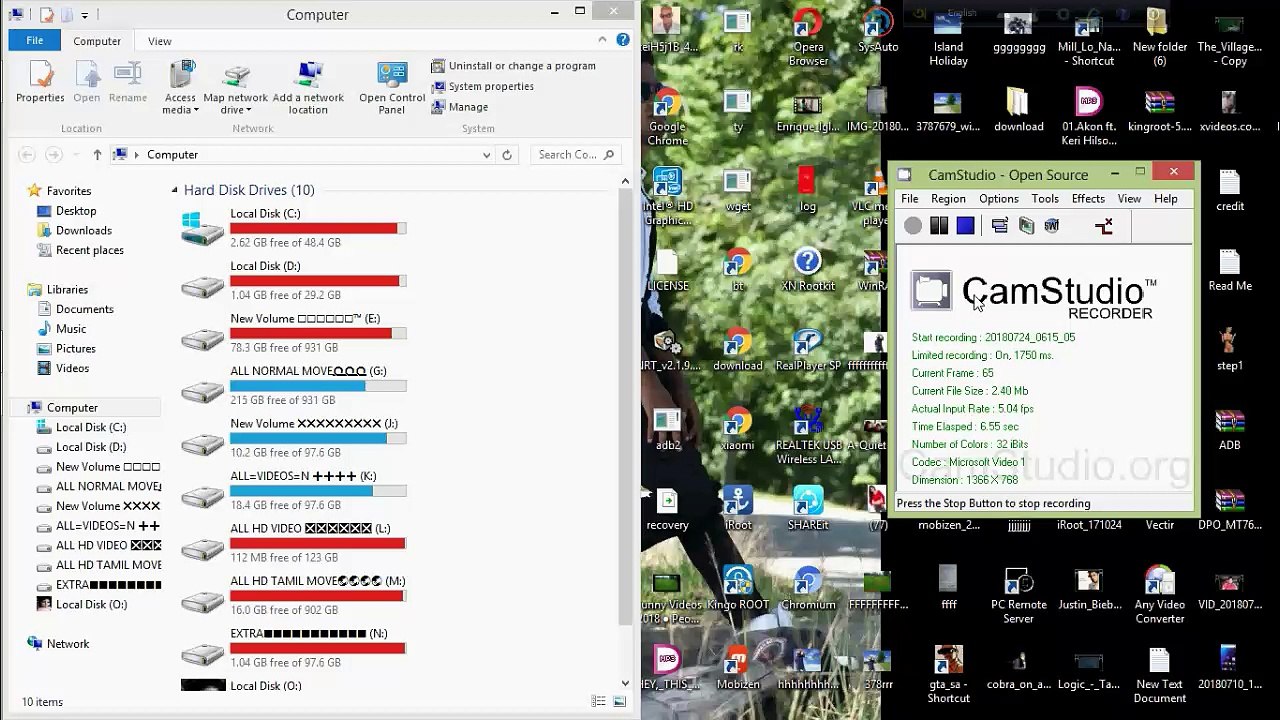The width and height of the screenshot is (1280, 720).
Task: Open the Customize Quick Access Toolbar dropdown
Action: (84, 15)
